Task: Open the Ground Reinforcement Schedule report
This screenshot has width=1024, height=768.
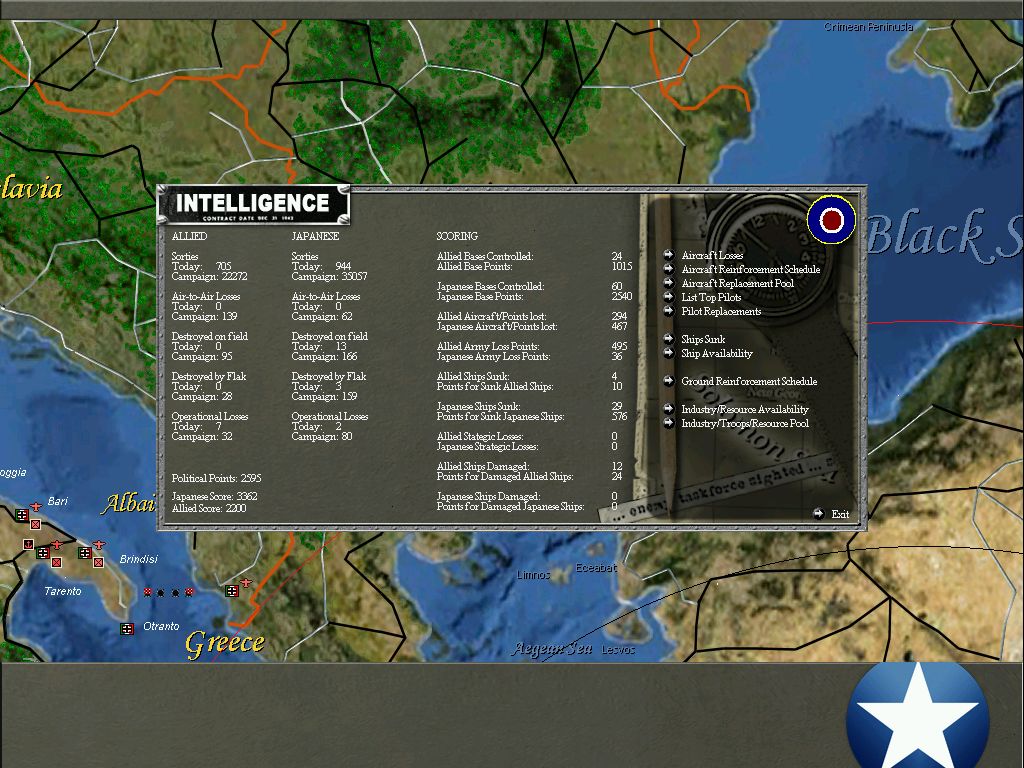Action: pyautogui.click(x=749, y=381)
